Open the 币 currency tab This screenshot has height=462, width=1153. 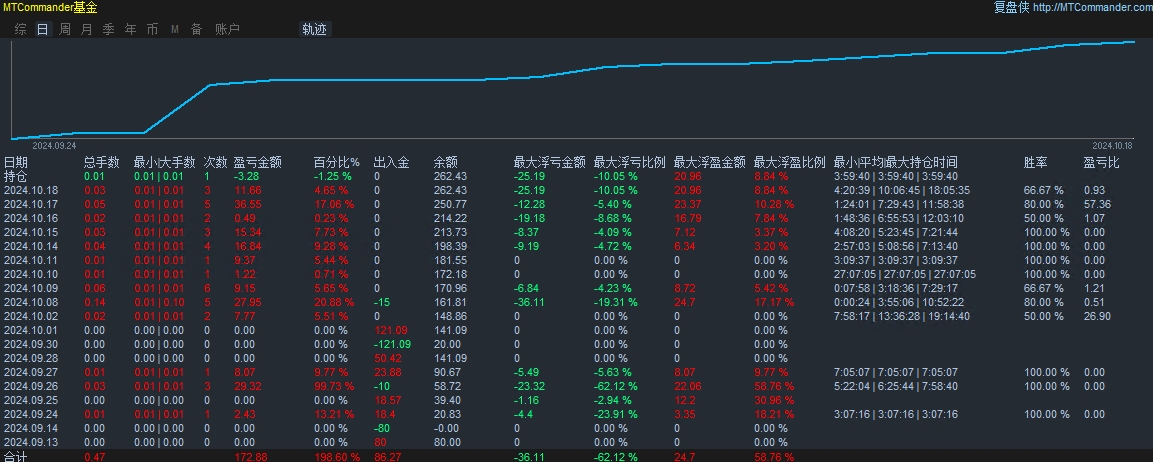[152, 29]
